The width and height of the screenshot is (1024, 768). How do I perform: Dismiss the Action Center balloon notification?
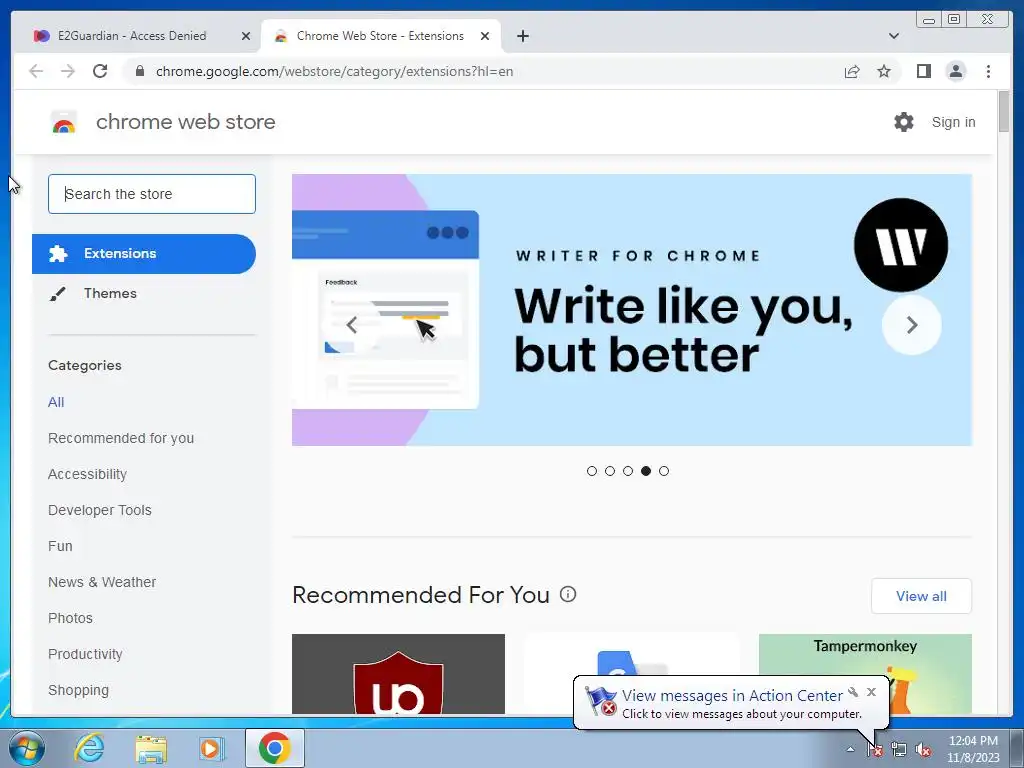click(871, 692)
